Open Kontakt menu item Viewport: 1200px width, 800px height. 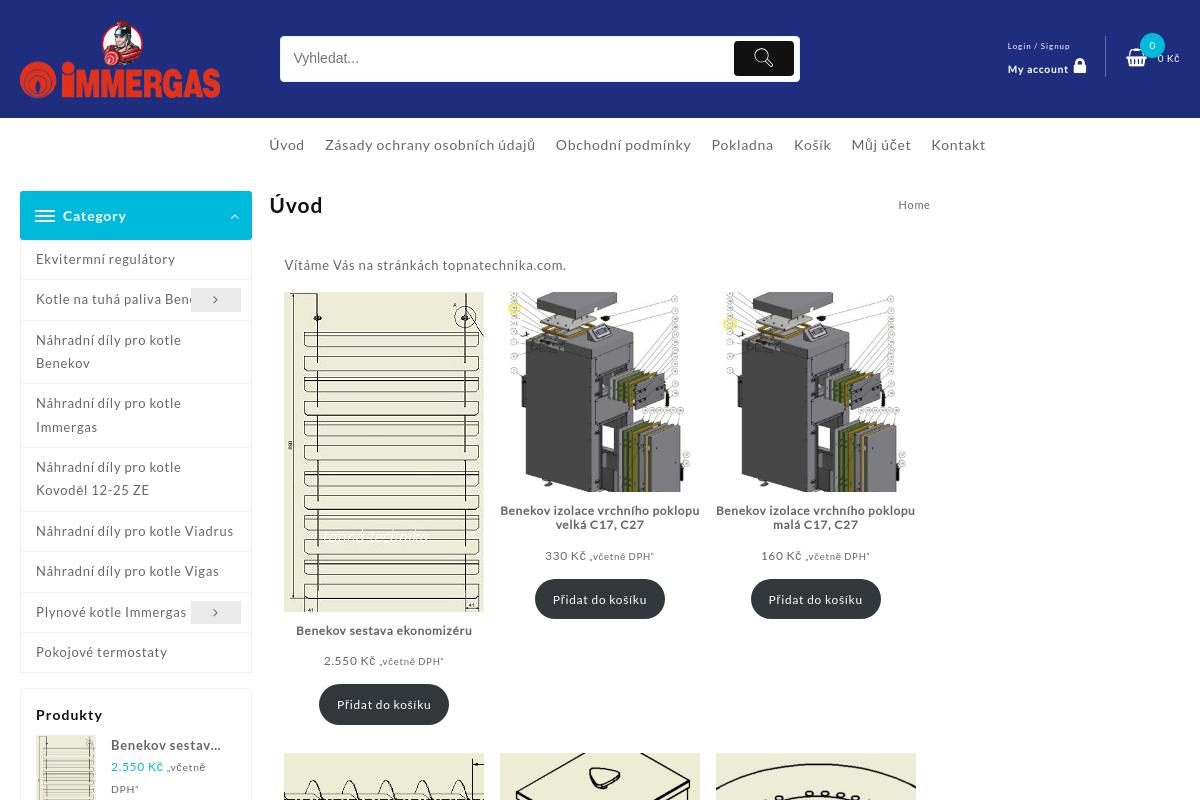[958, 145]
